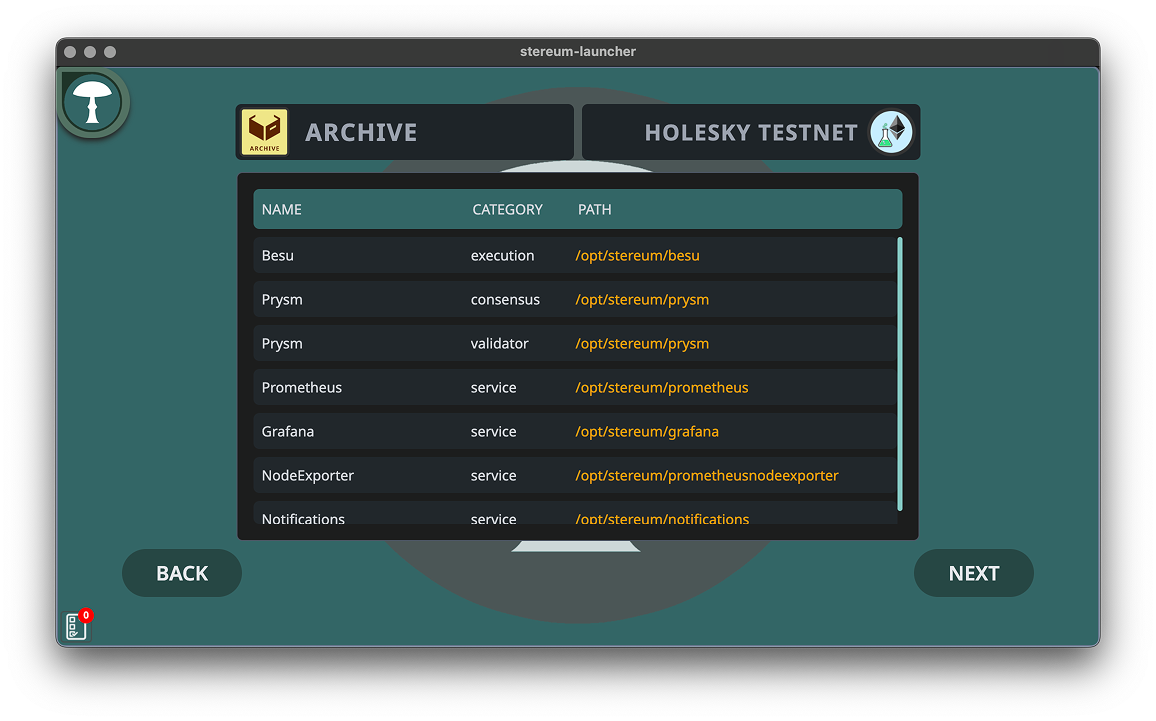The width and height of the screenshot is (1156, 721).
Task: Click the PATH column header
Action: tap(594, 209)
